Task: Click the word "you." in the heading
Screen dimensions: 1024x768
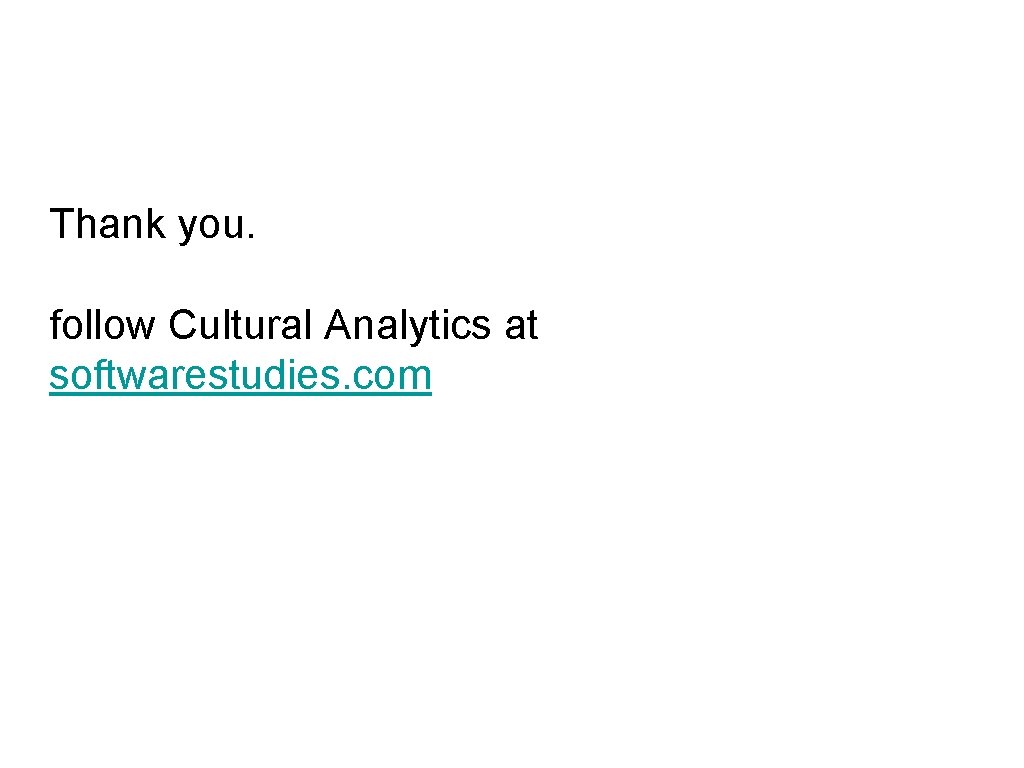Action: [x=217, y=226]
